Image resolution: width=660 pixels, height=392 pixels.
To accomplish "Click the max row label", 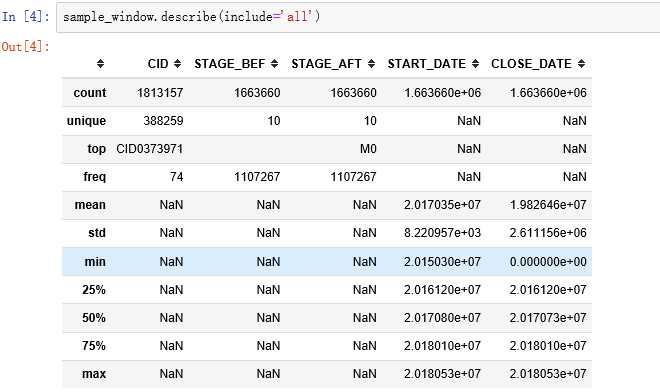I will (x=94, y=374).
